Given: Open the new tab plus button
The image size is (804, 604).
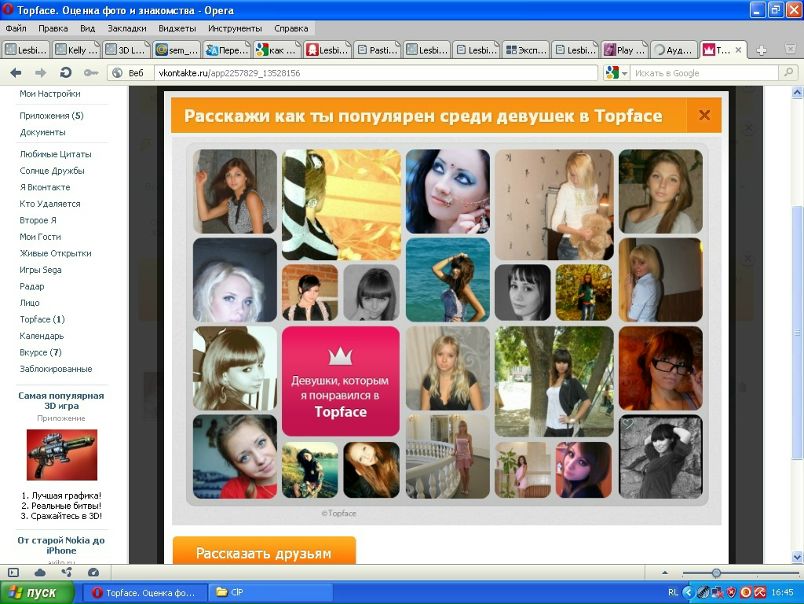Looking at the screenshot, I should click(x=762, y=50).
